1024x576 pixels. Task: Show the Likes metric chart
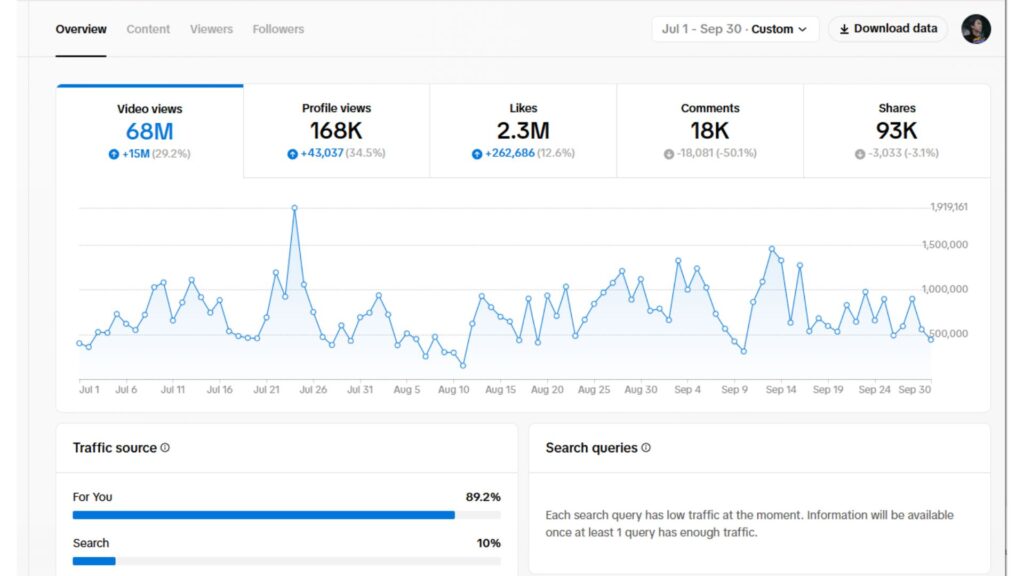coord(523,131)
